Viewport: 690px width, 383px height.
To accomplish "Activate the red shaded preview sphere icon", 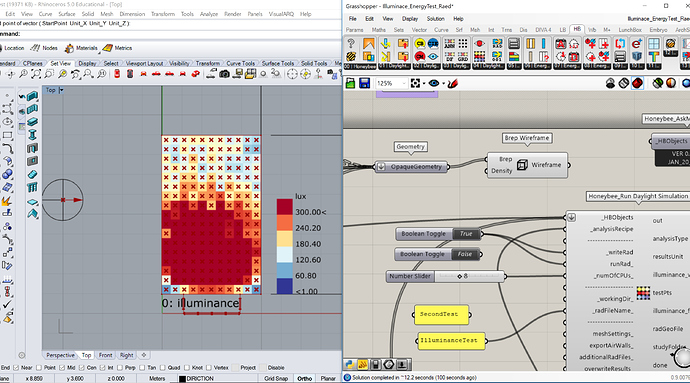I will click(637, 83).
